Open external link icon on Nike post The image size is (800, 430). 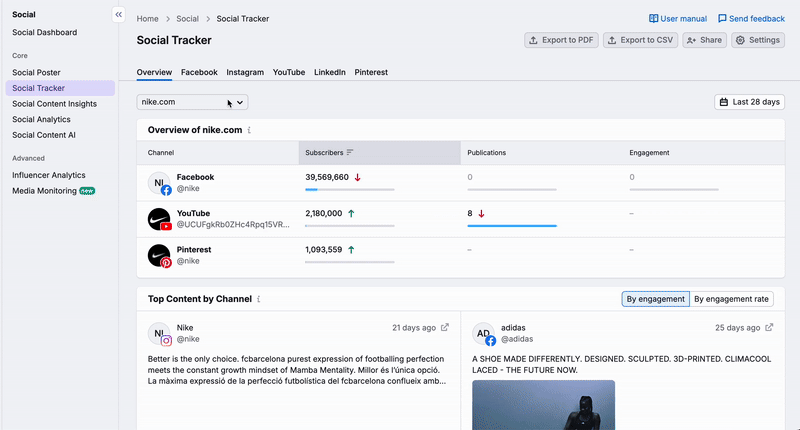tap(445, 328)
